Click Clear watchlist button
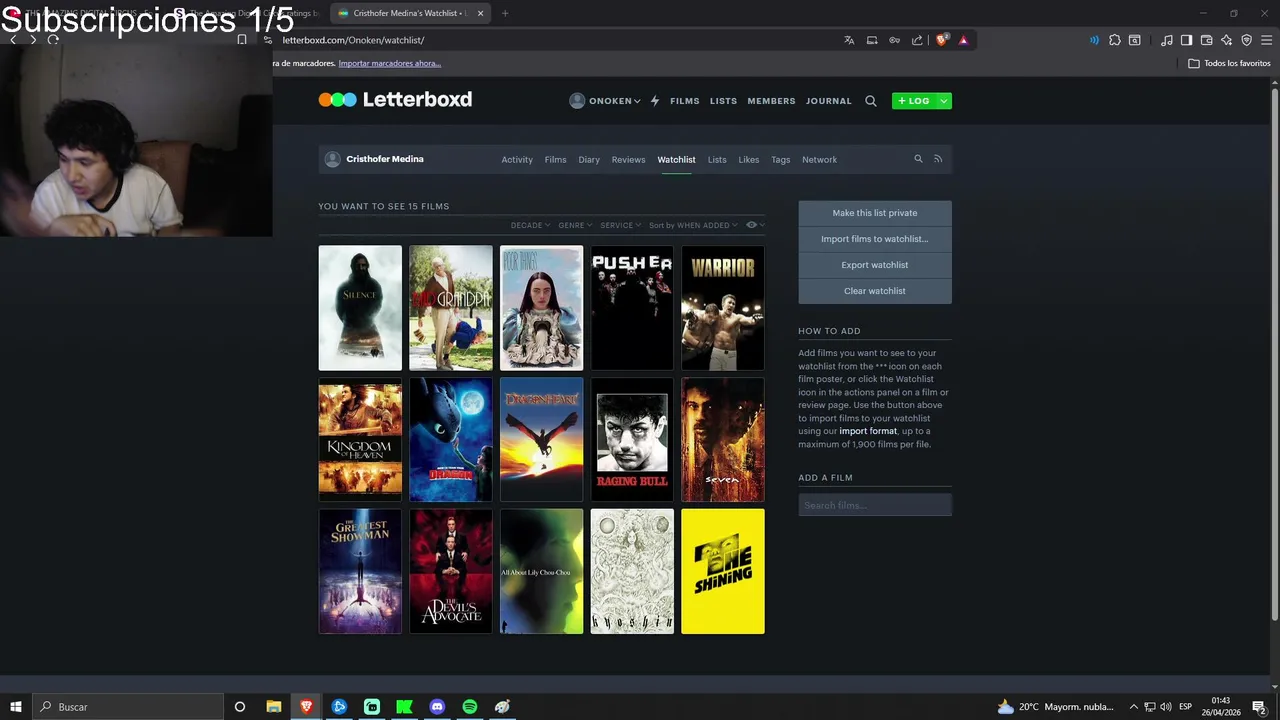The height and width of the screenshot is (720, 1280). click(875, 291)
